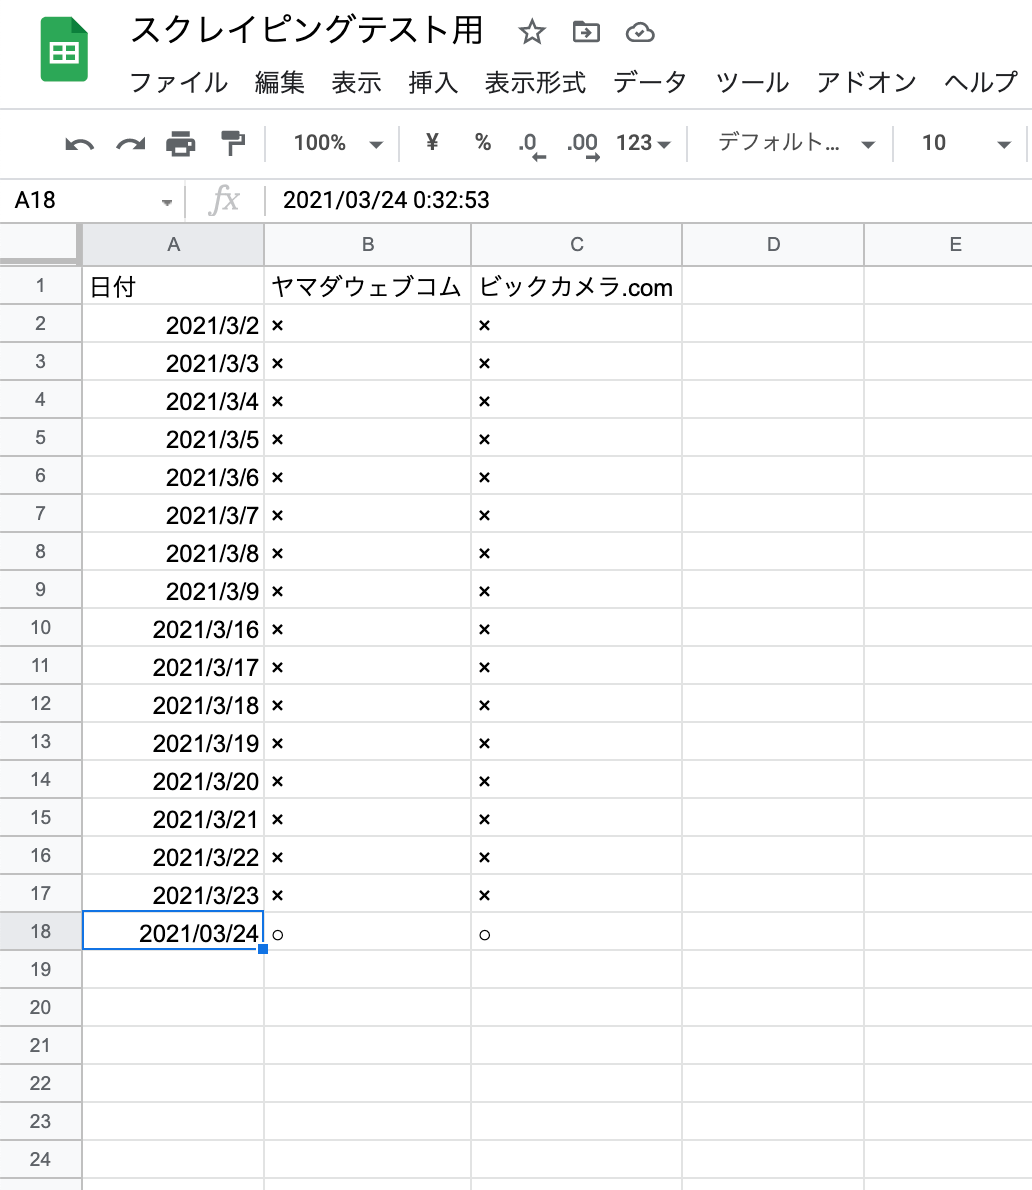Open the ツール menu
The height and width of the screenshot is (1190, 1032).
point(752,82)
